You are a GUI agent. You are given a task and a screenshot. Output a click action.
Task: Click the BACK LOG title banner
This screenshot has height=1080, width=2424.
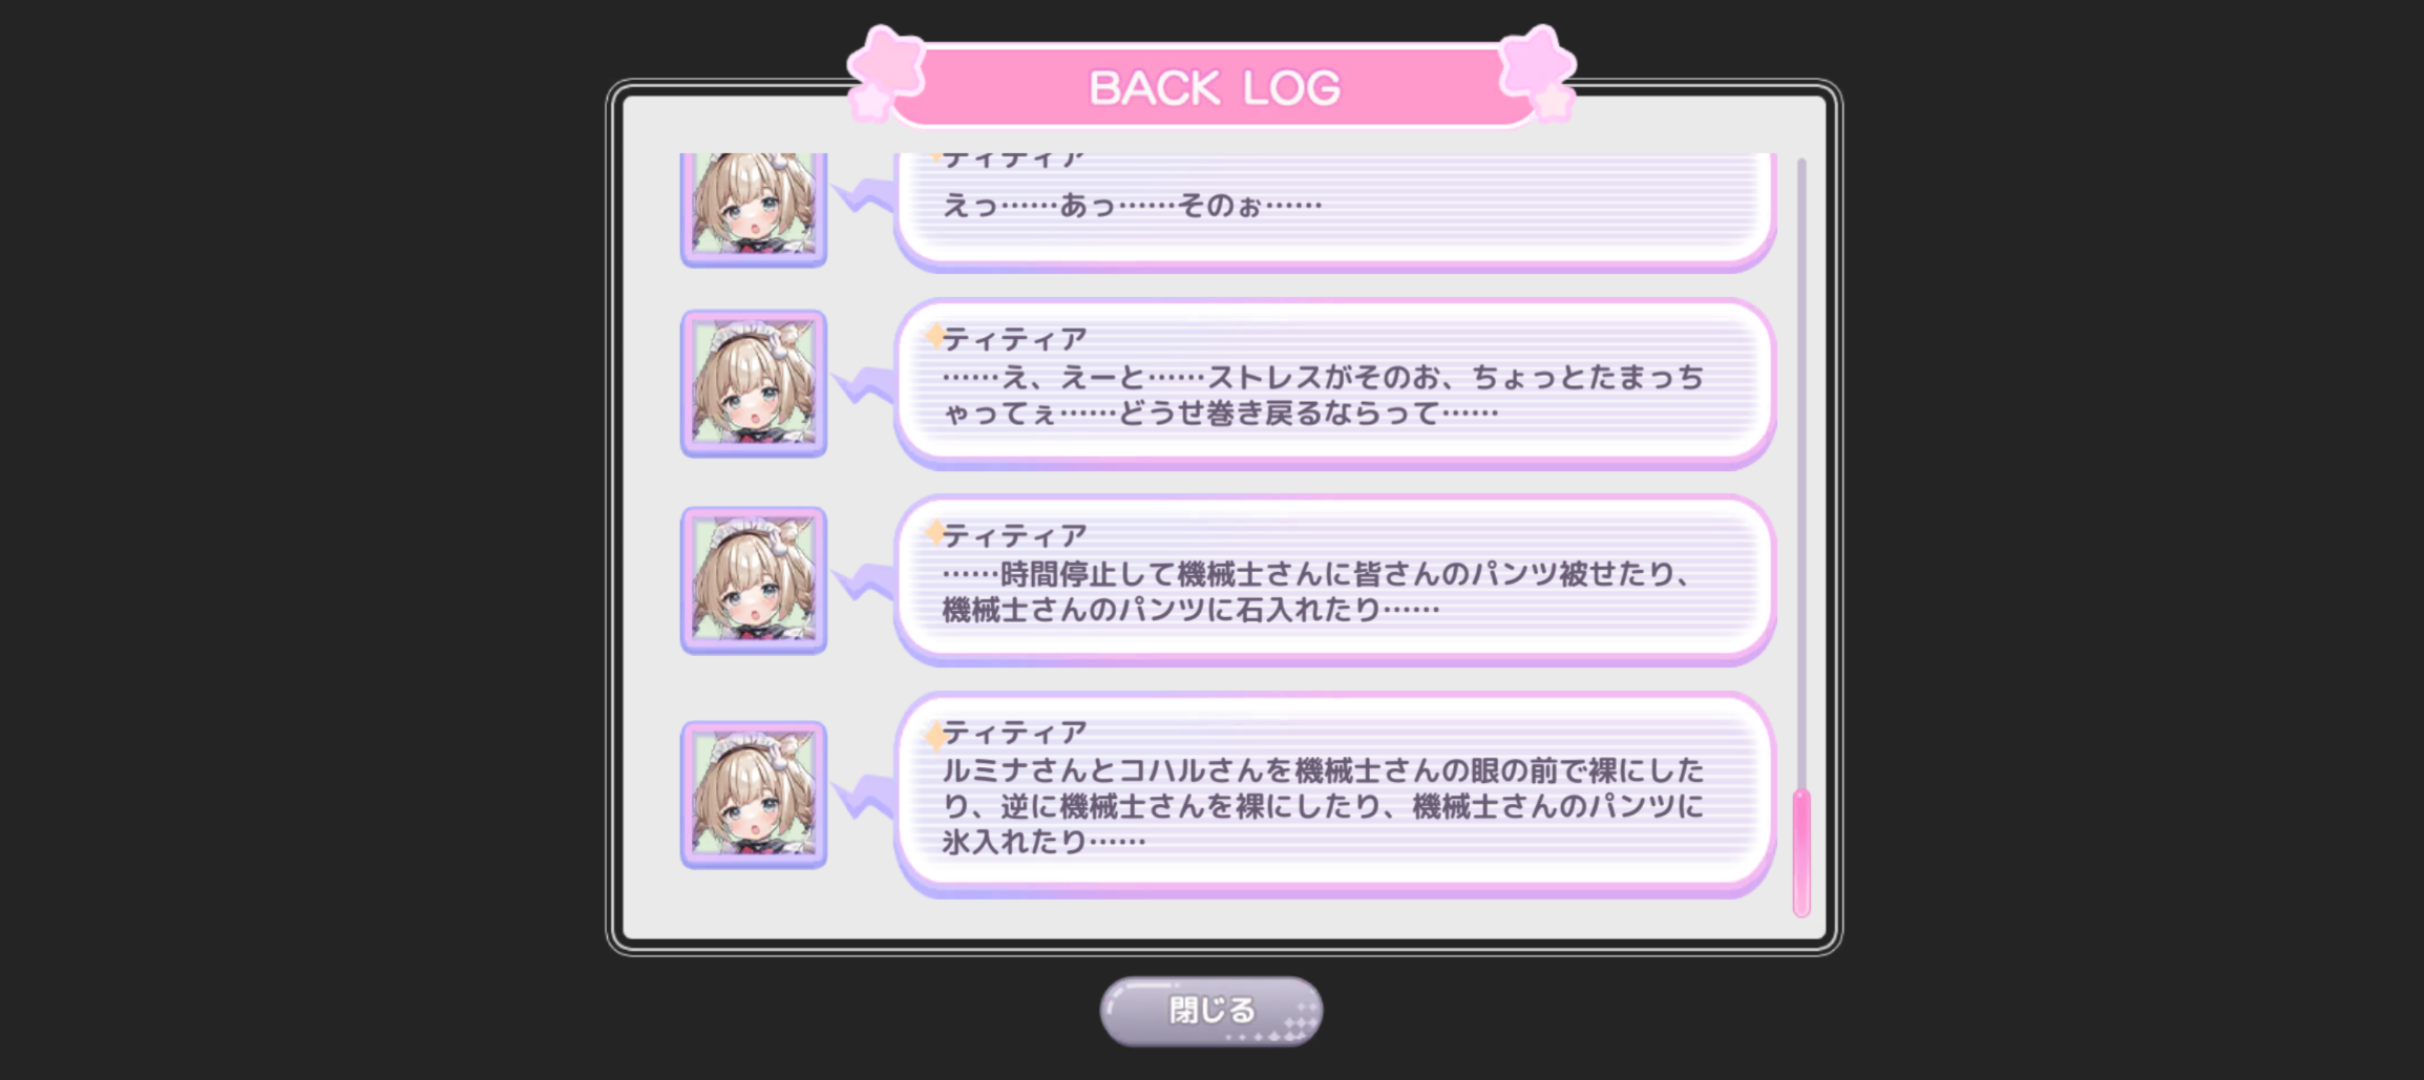click(1213, 87)
